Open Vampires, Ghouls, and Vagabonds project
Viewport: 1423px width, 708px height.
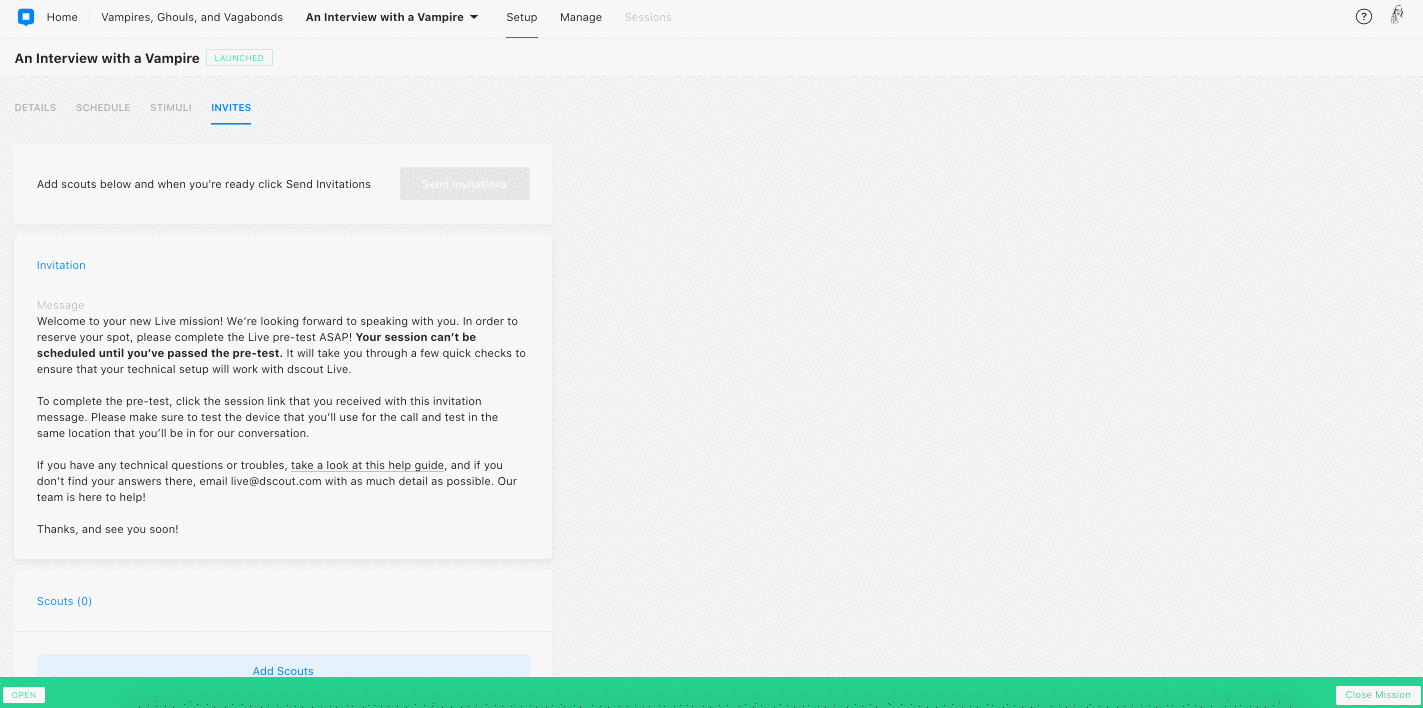tap(192, 17)
